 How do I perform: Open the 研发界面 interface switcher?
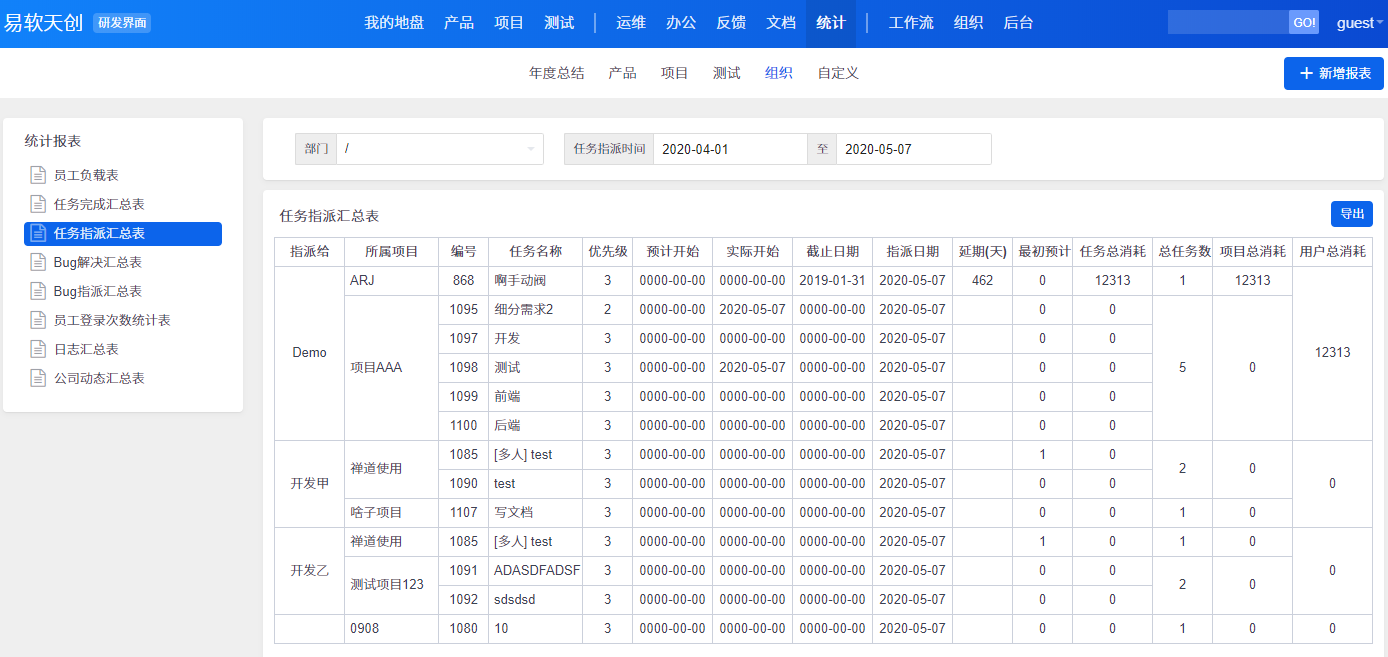coord(122,23)
